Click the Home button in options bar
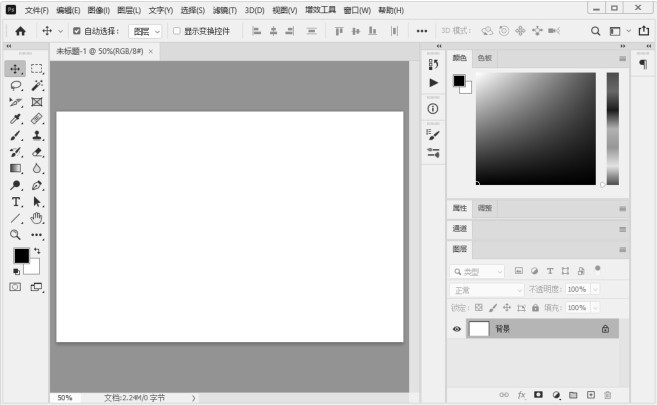Image resolution: width=657 pixels, height=405 pixels. pos(20,31)
